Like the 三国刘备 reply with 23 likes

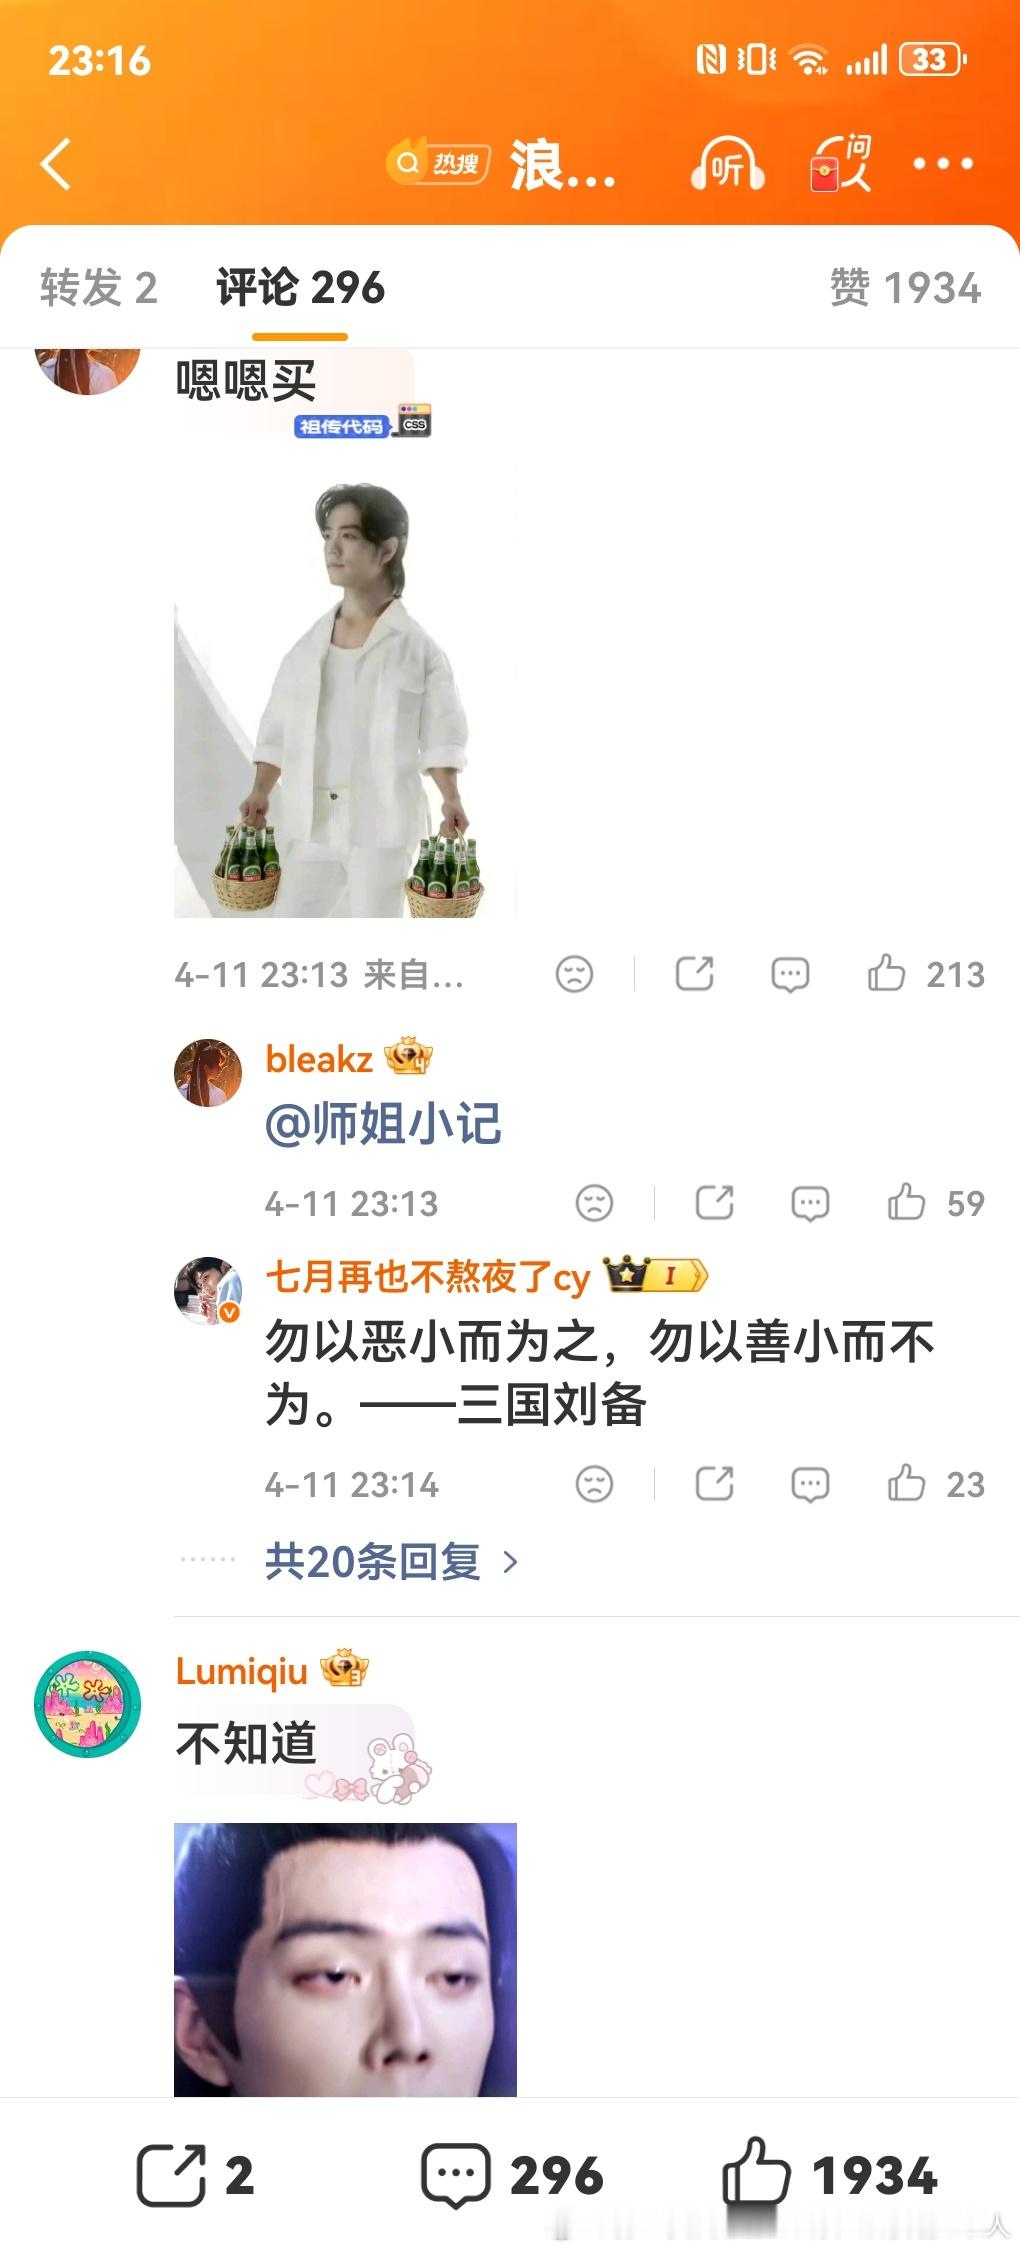point(936,1484)
